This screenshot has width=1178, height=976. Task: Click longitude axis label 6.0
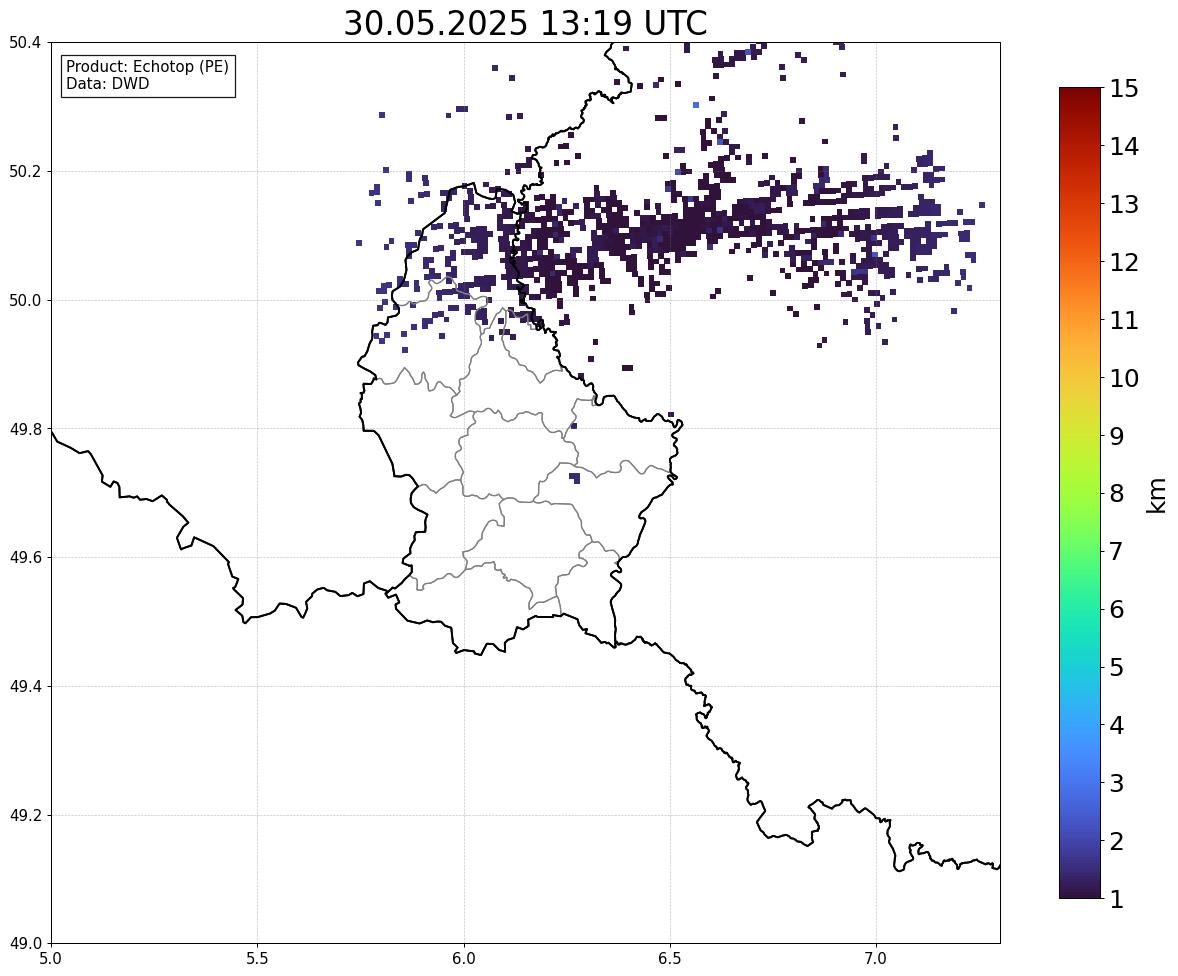464,959
